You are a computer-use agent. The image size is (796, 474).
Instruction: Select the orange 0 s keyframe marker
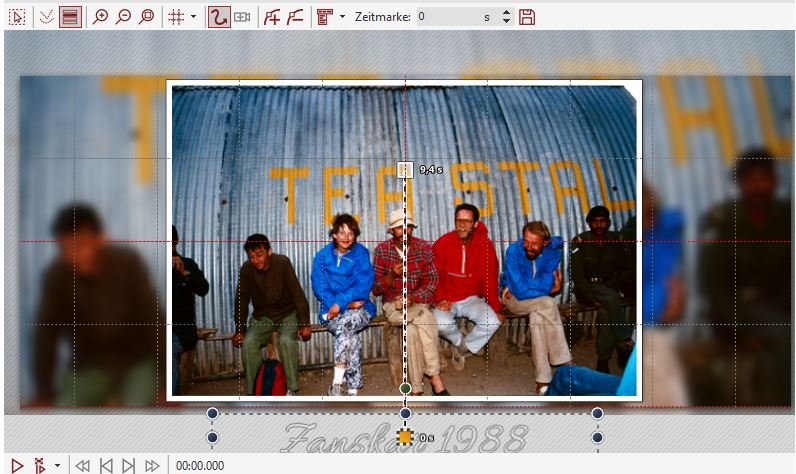(405, 437)
